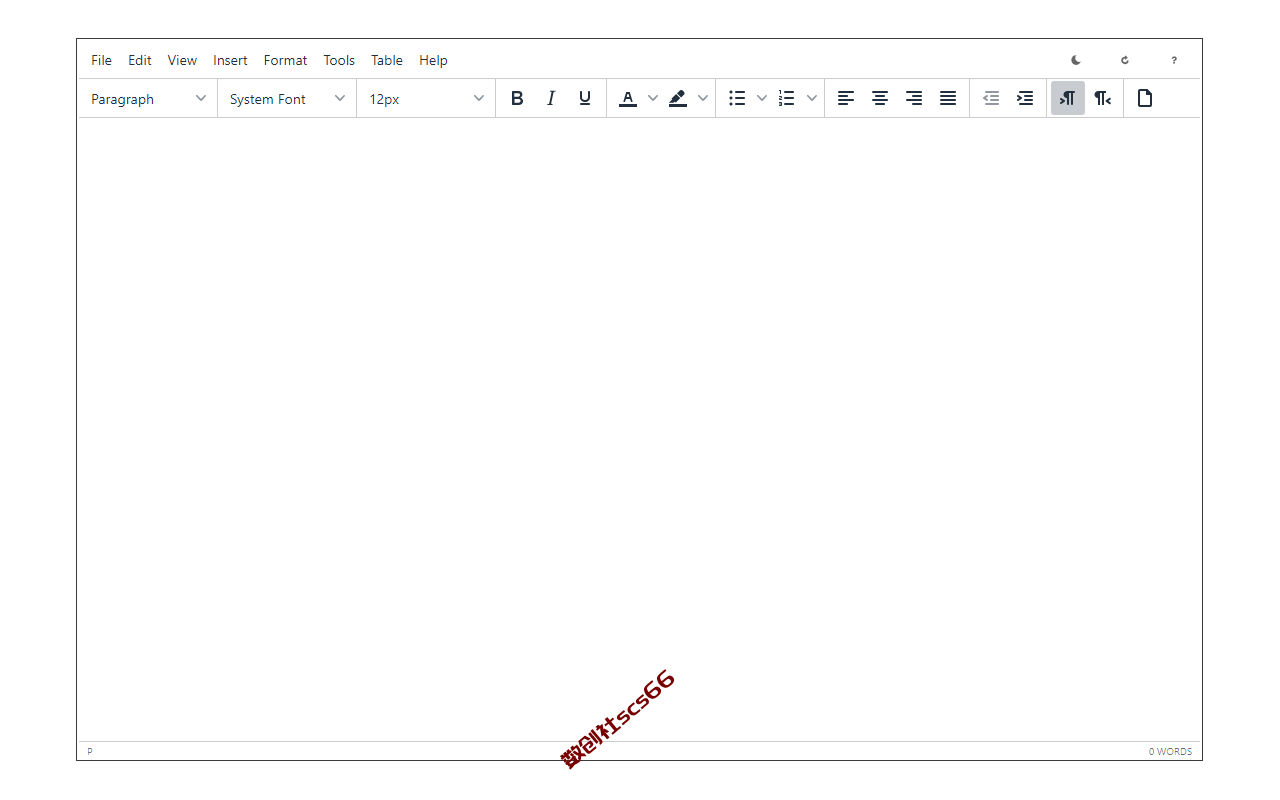Image resolution: width=1280 pixels, height=800 pixels.
Task: Open the Tools menu
Action: (x=339, y=60)
